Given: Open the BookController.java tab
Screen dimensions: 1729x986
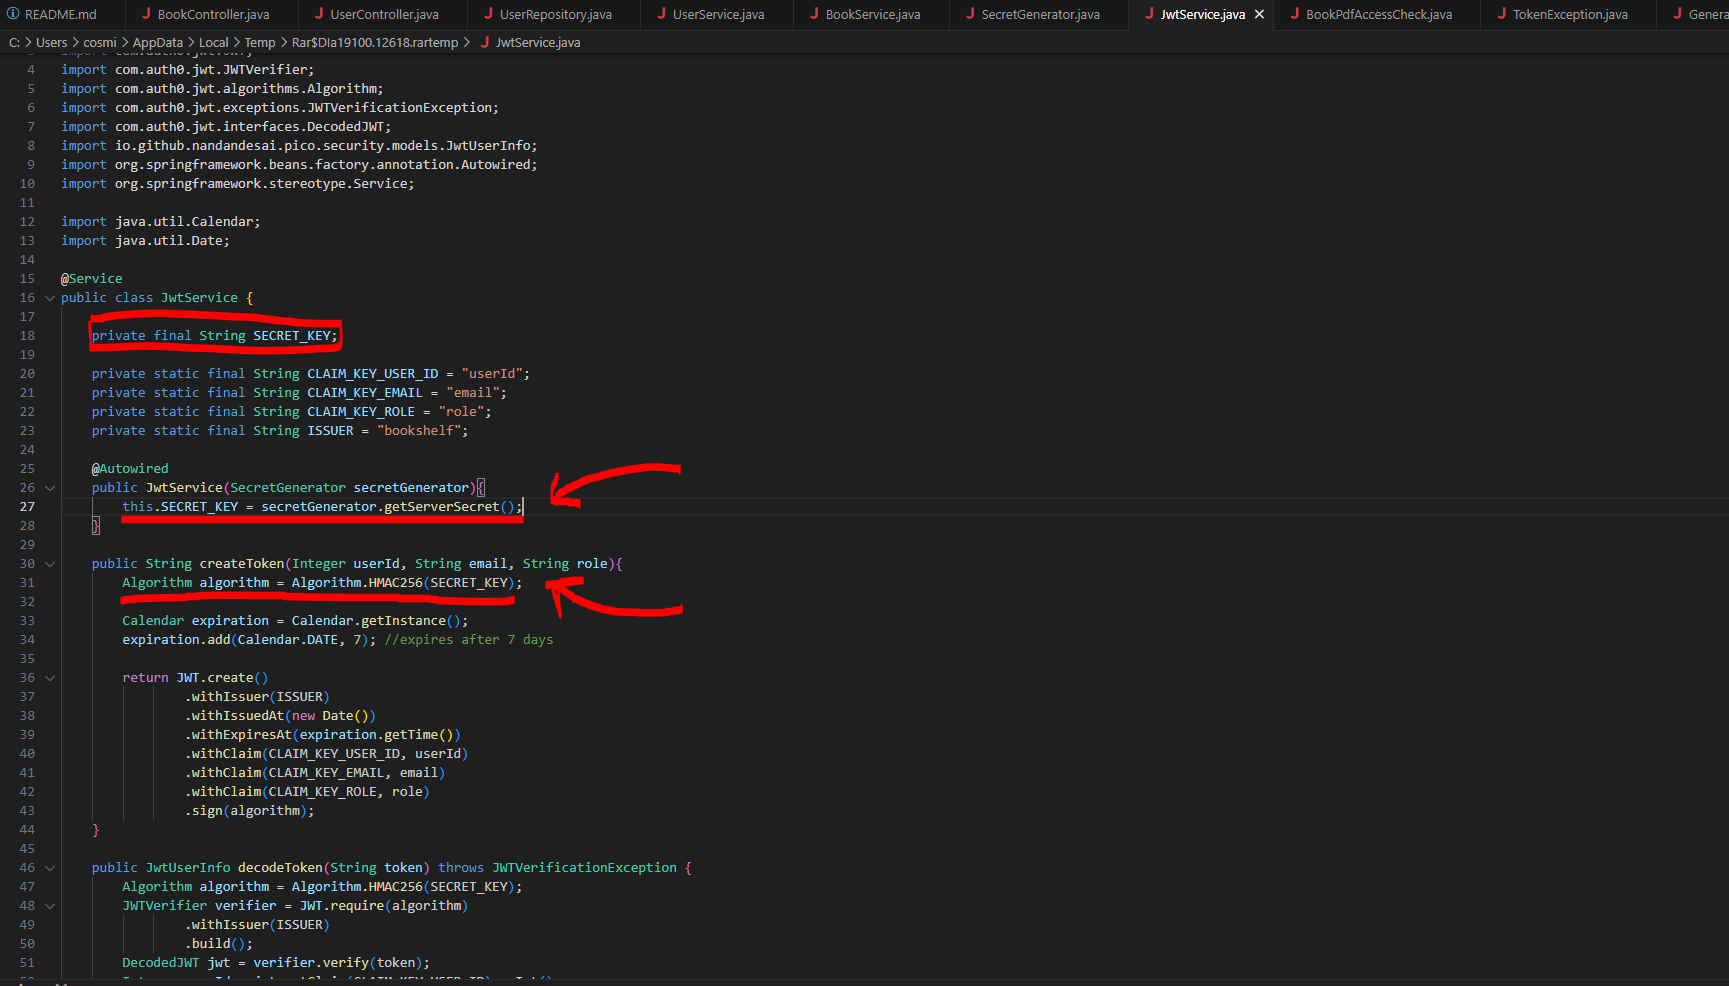Looking at the screenshot, I should pos(212,14).
